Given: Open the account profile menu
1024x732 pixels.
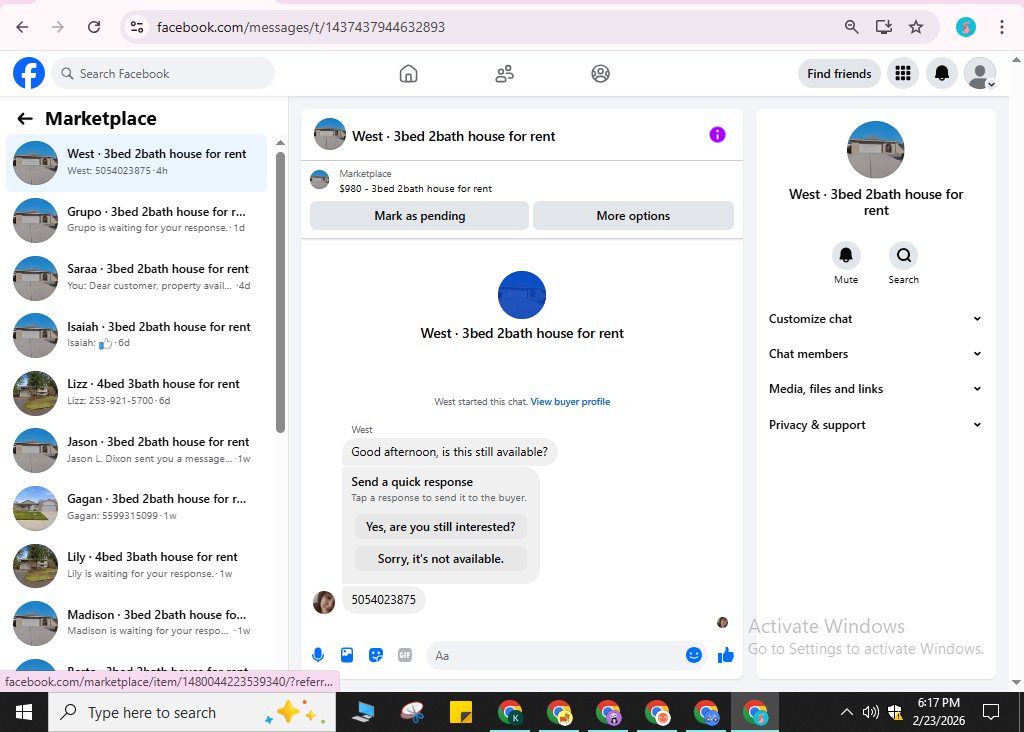Looking at the screenshot, I should coord(980,73).
